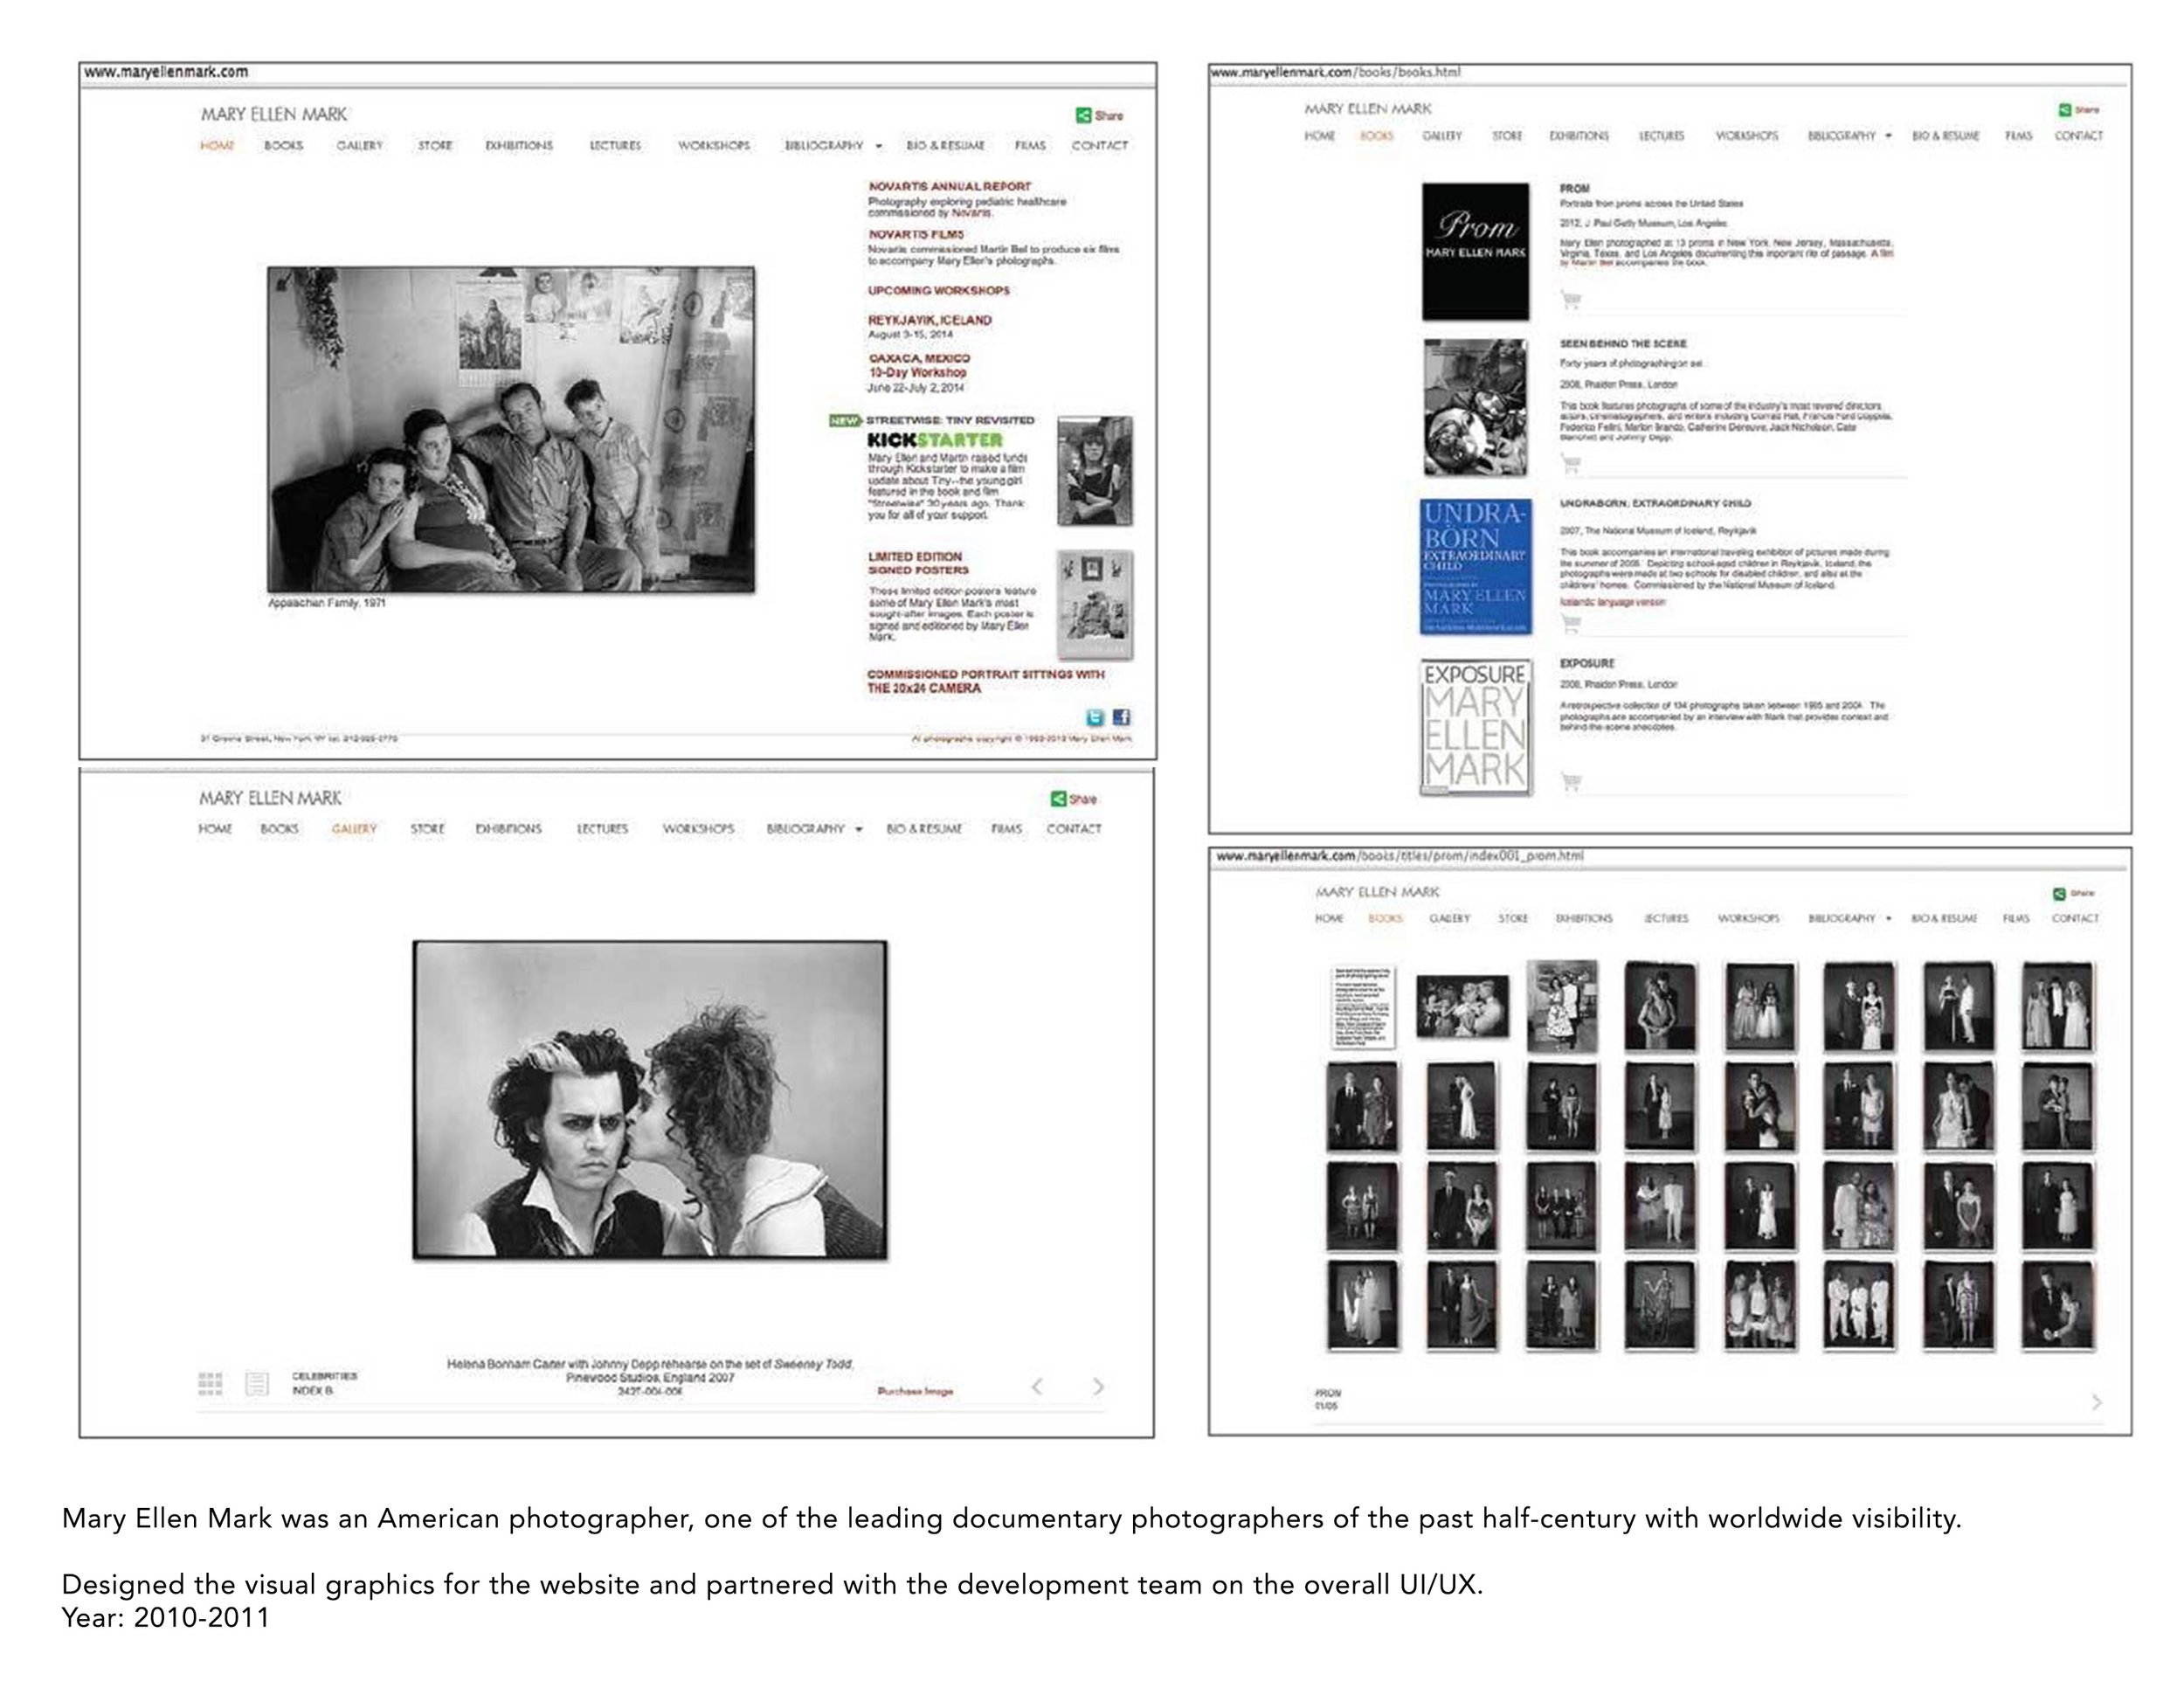Open CONTACT in the home page navigation
This screenshot has width=2184, height=1688.
(1100, 146)
